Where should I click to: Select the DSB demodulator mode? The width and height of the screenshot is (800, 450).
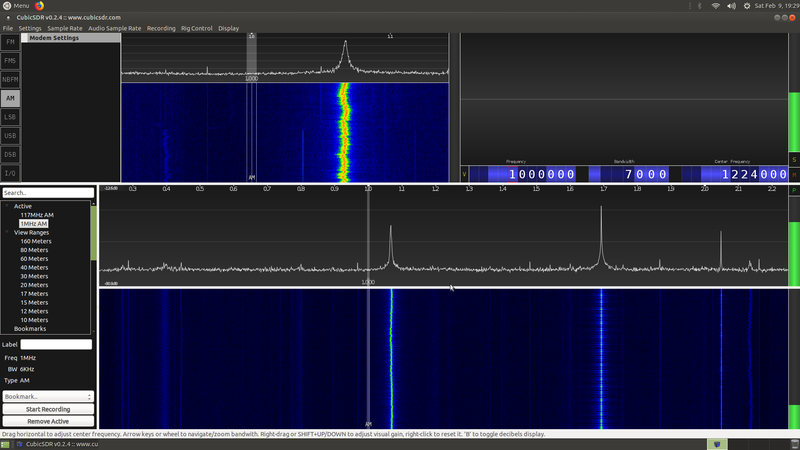click(10, 155)
